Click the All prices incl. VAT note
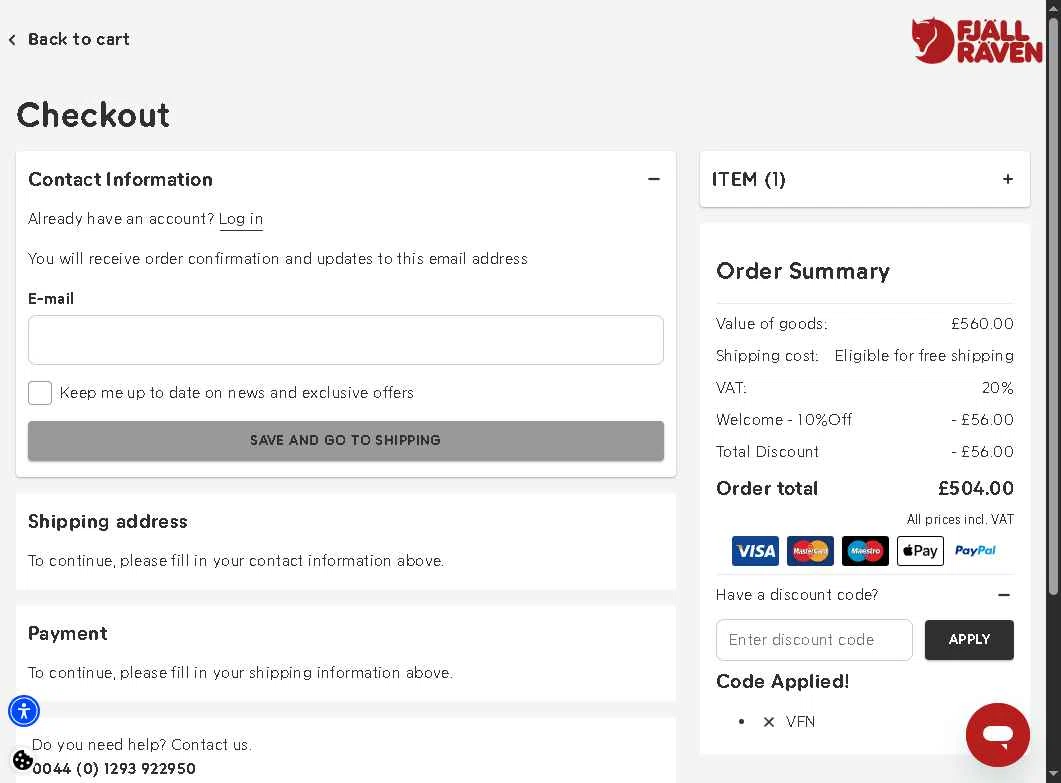Image resolution: width=1061 pixels, height=783 pixels. tap(960, 520)
